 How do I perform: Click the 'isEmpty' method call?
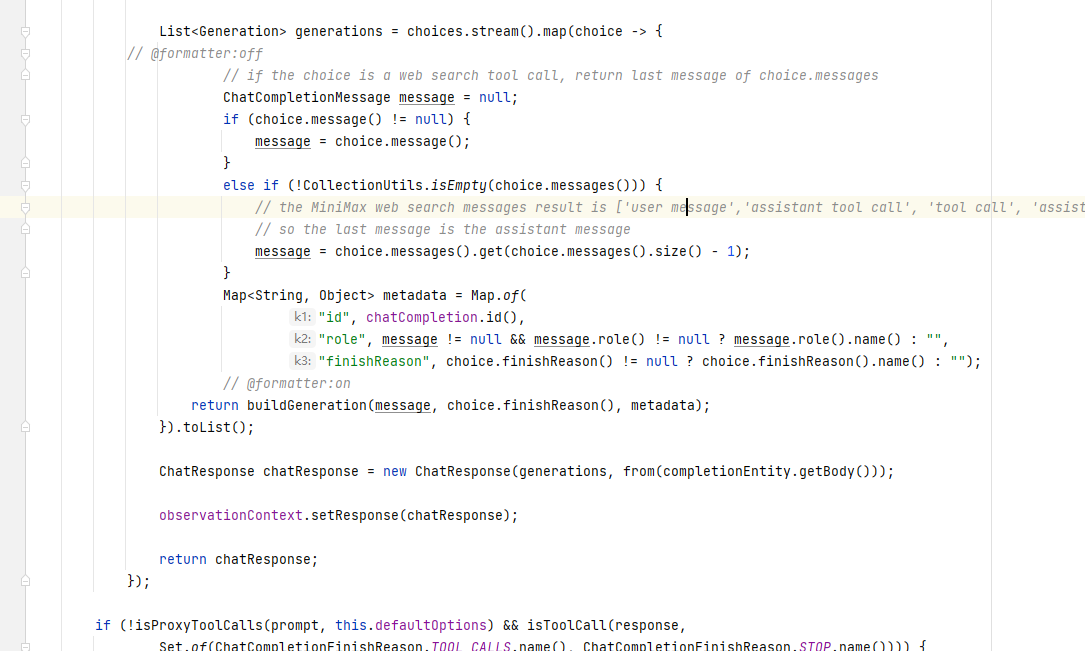[x=459, y=185]
